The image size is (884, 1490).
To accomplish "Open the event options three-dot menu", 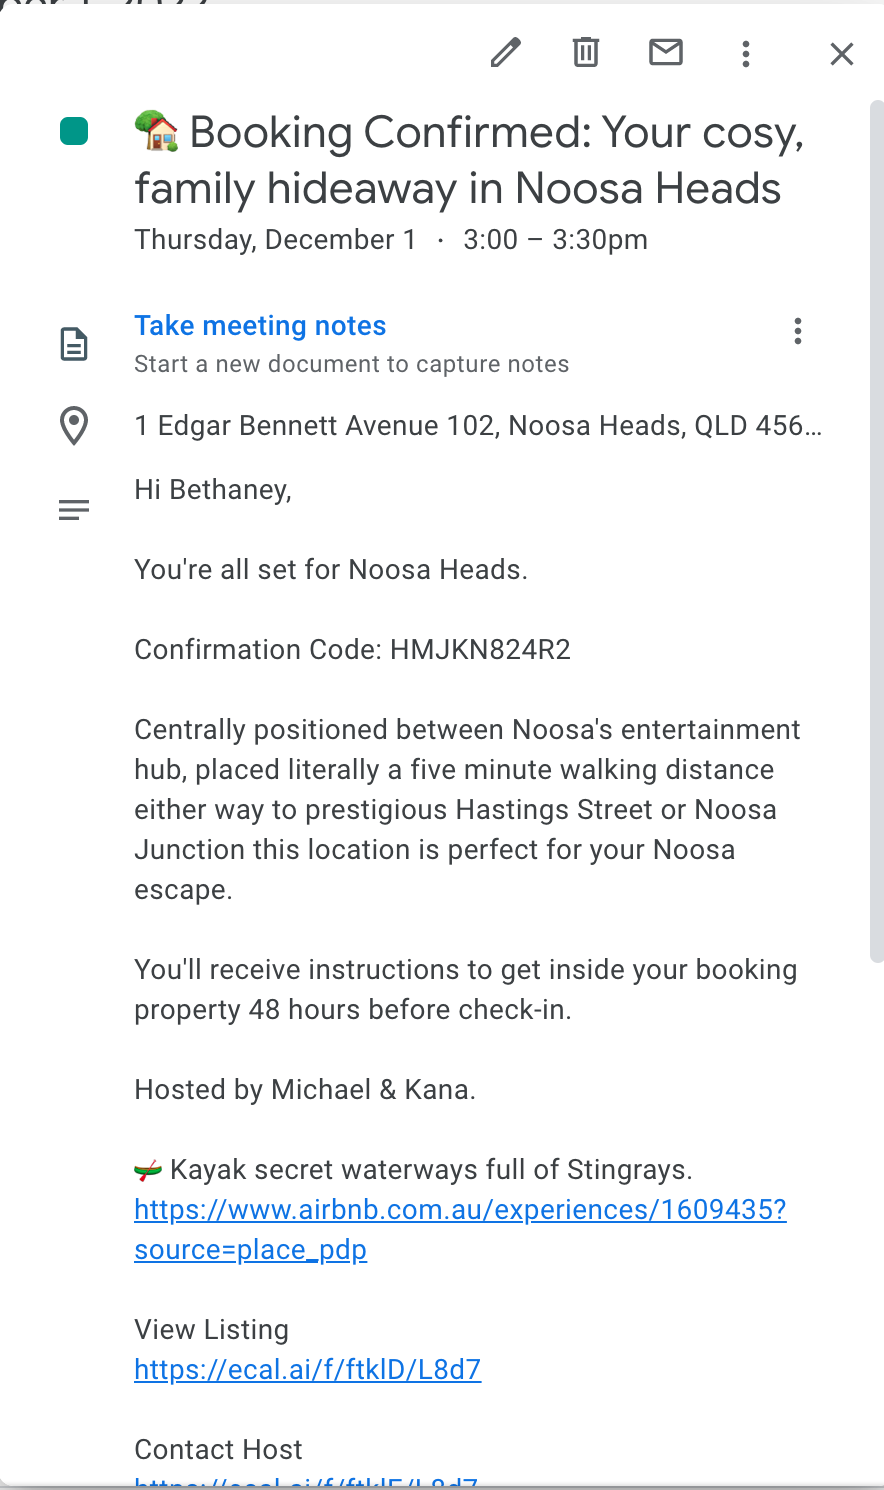I will coord(746,54).
